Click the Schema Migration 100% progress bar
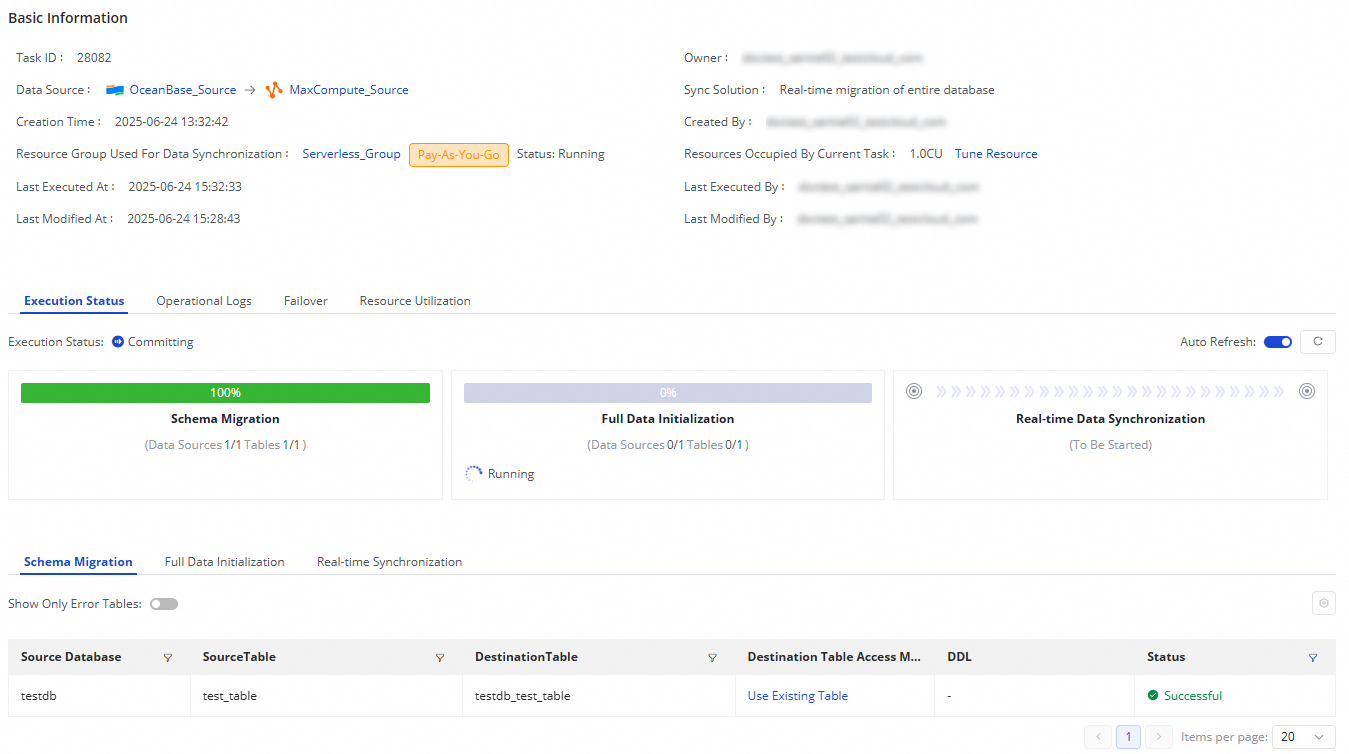This screenshot has width=1349, height=754. (225, 393)
